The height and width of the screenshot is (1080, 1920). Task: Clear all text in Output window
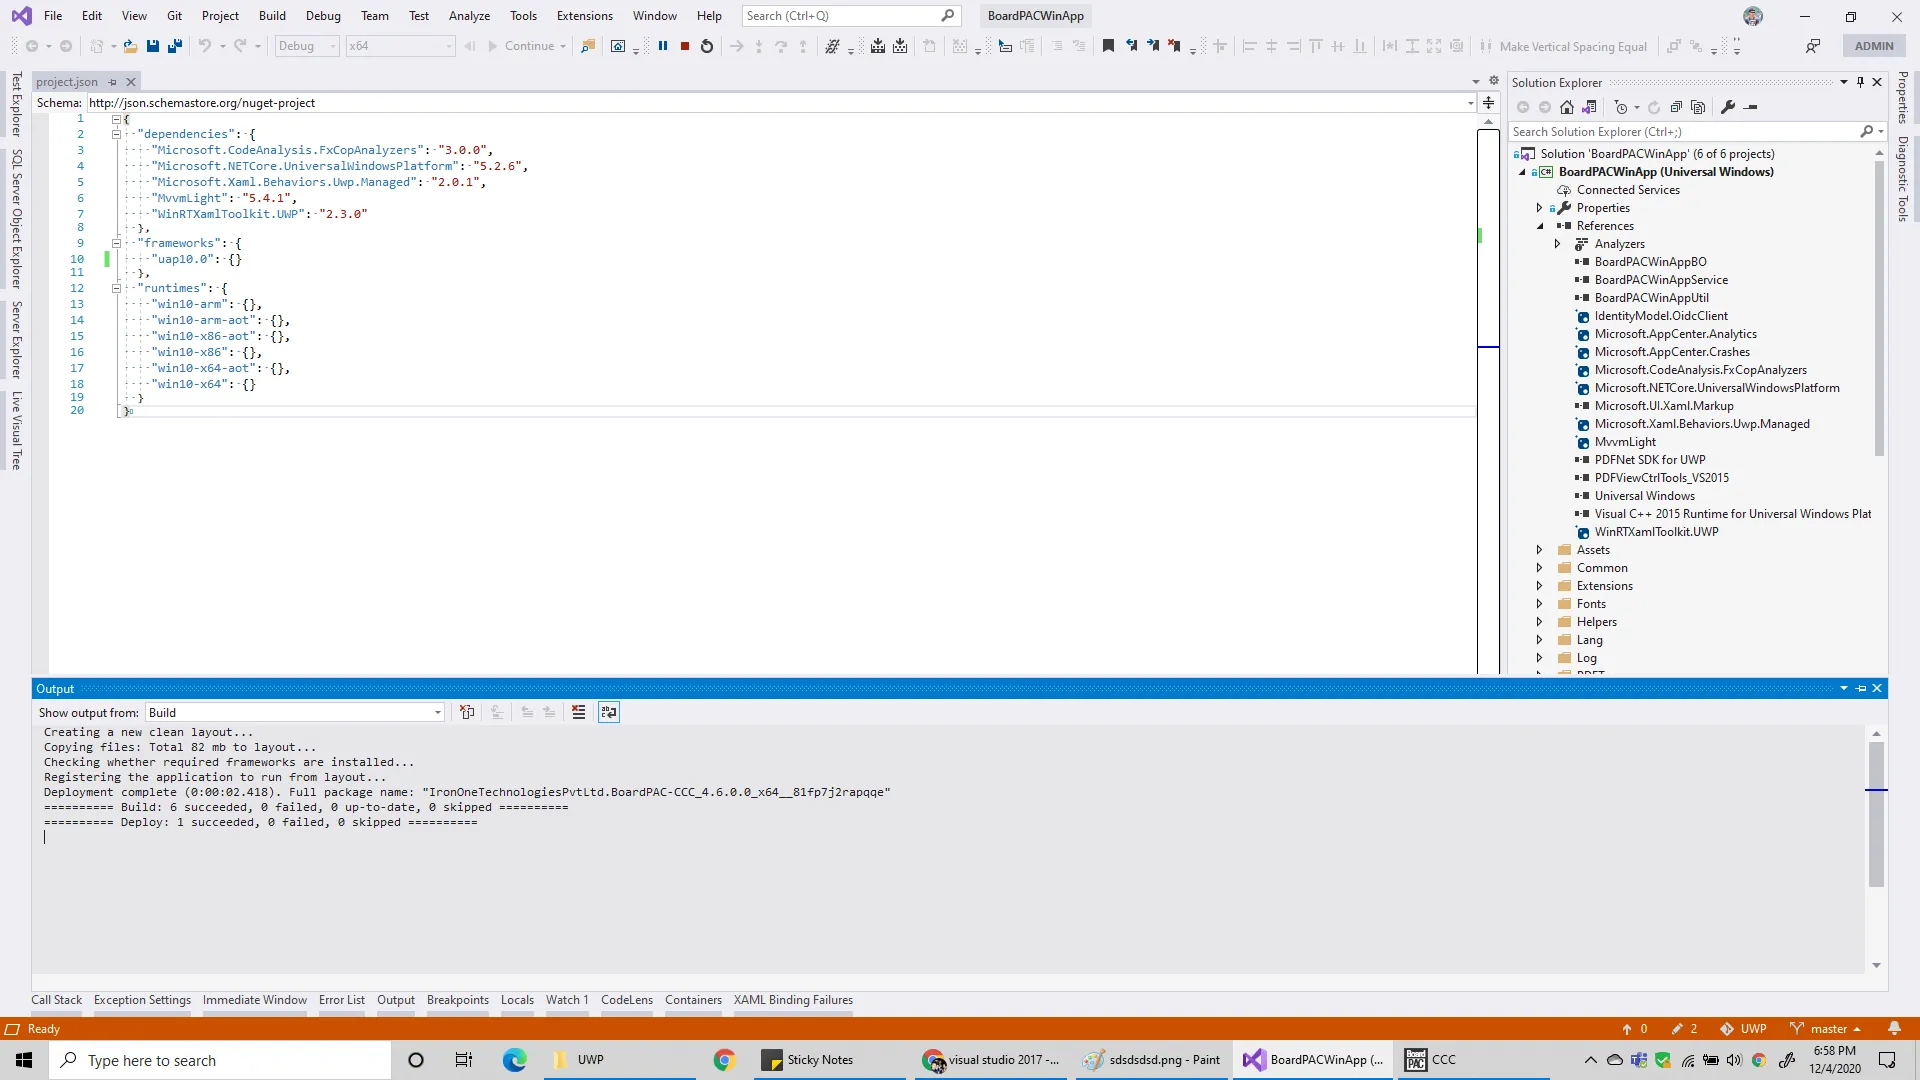tap(578, 712)
